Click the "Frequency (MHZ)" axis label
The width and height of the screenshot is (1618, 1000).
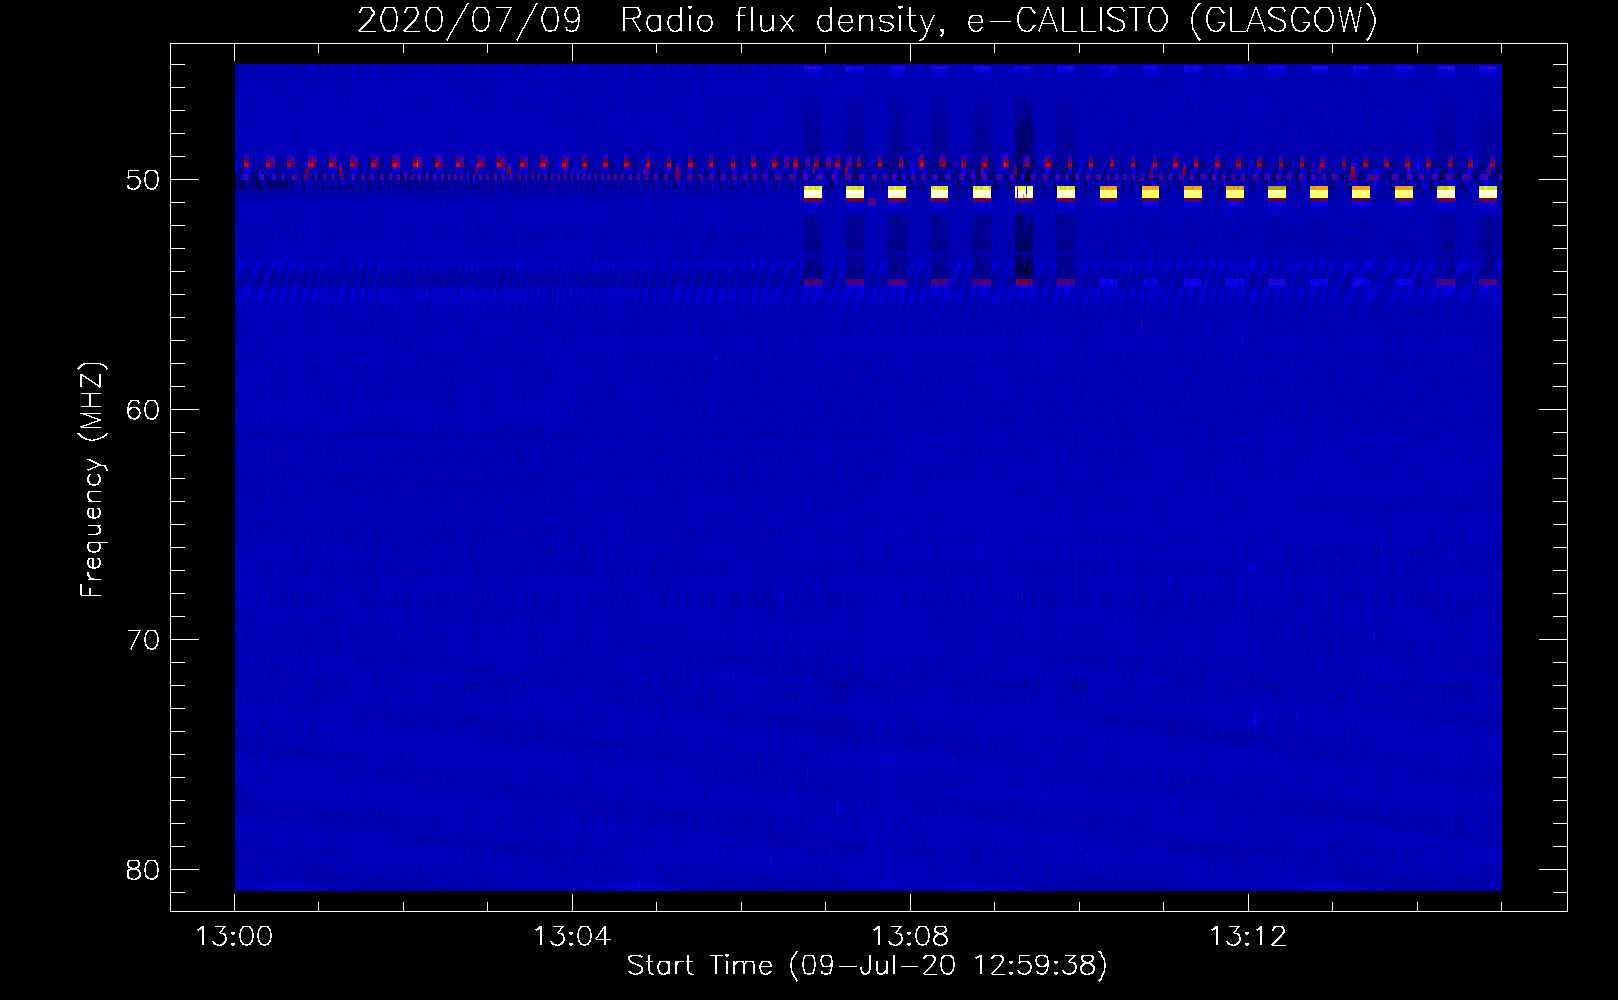[x=92, y=480]
